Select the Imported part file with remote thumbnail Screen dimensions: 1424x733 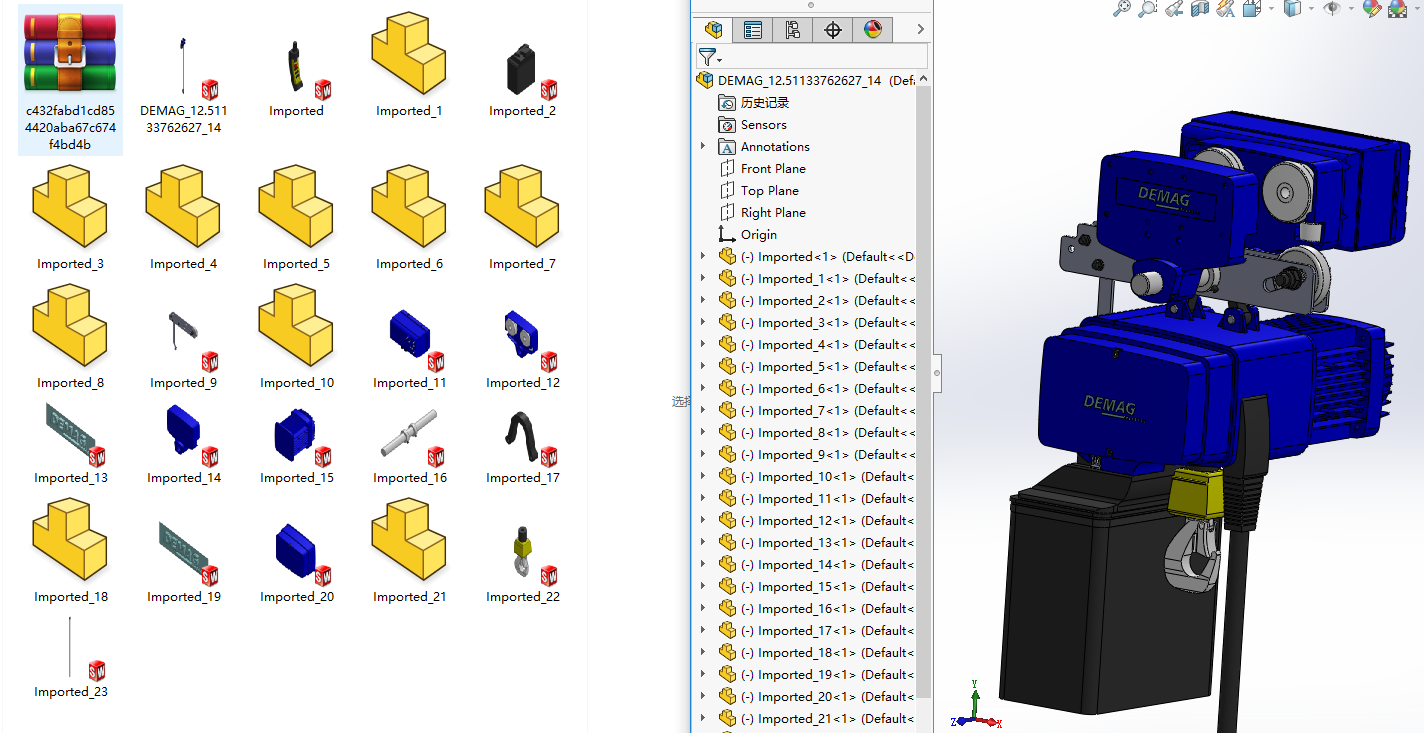click(x=296, y=70)
